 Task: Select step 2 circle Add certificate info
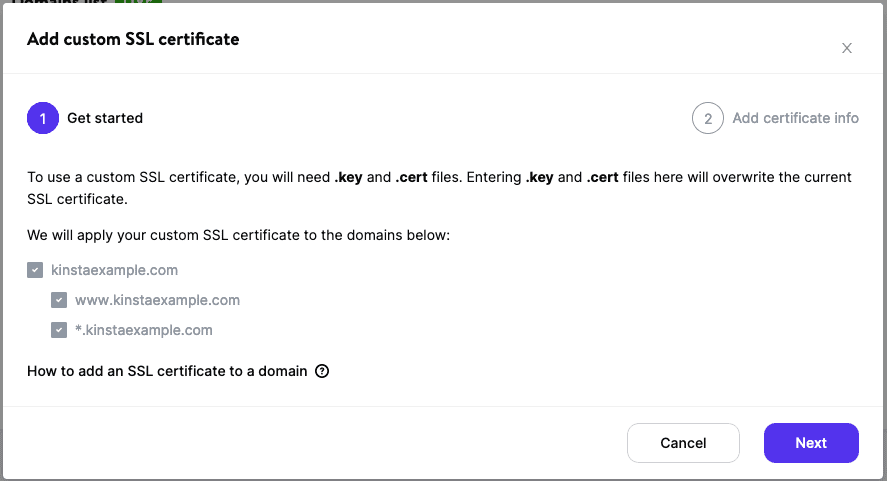[x=708, y=118]
